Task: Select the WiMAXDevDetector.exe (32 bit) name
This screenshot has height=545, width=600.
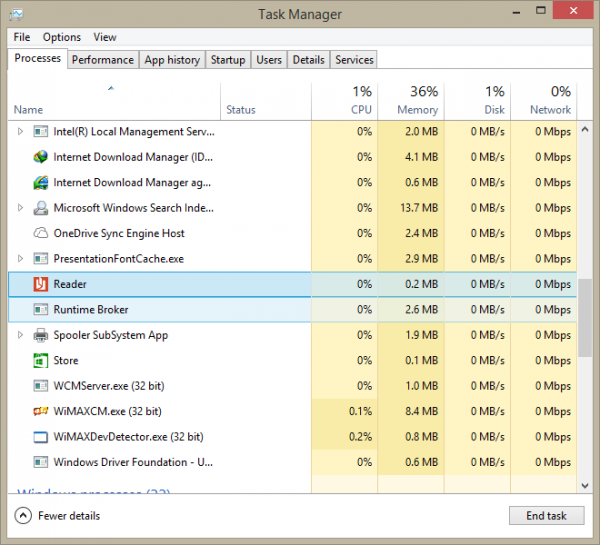Action: pos(129,437)
